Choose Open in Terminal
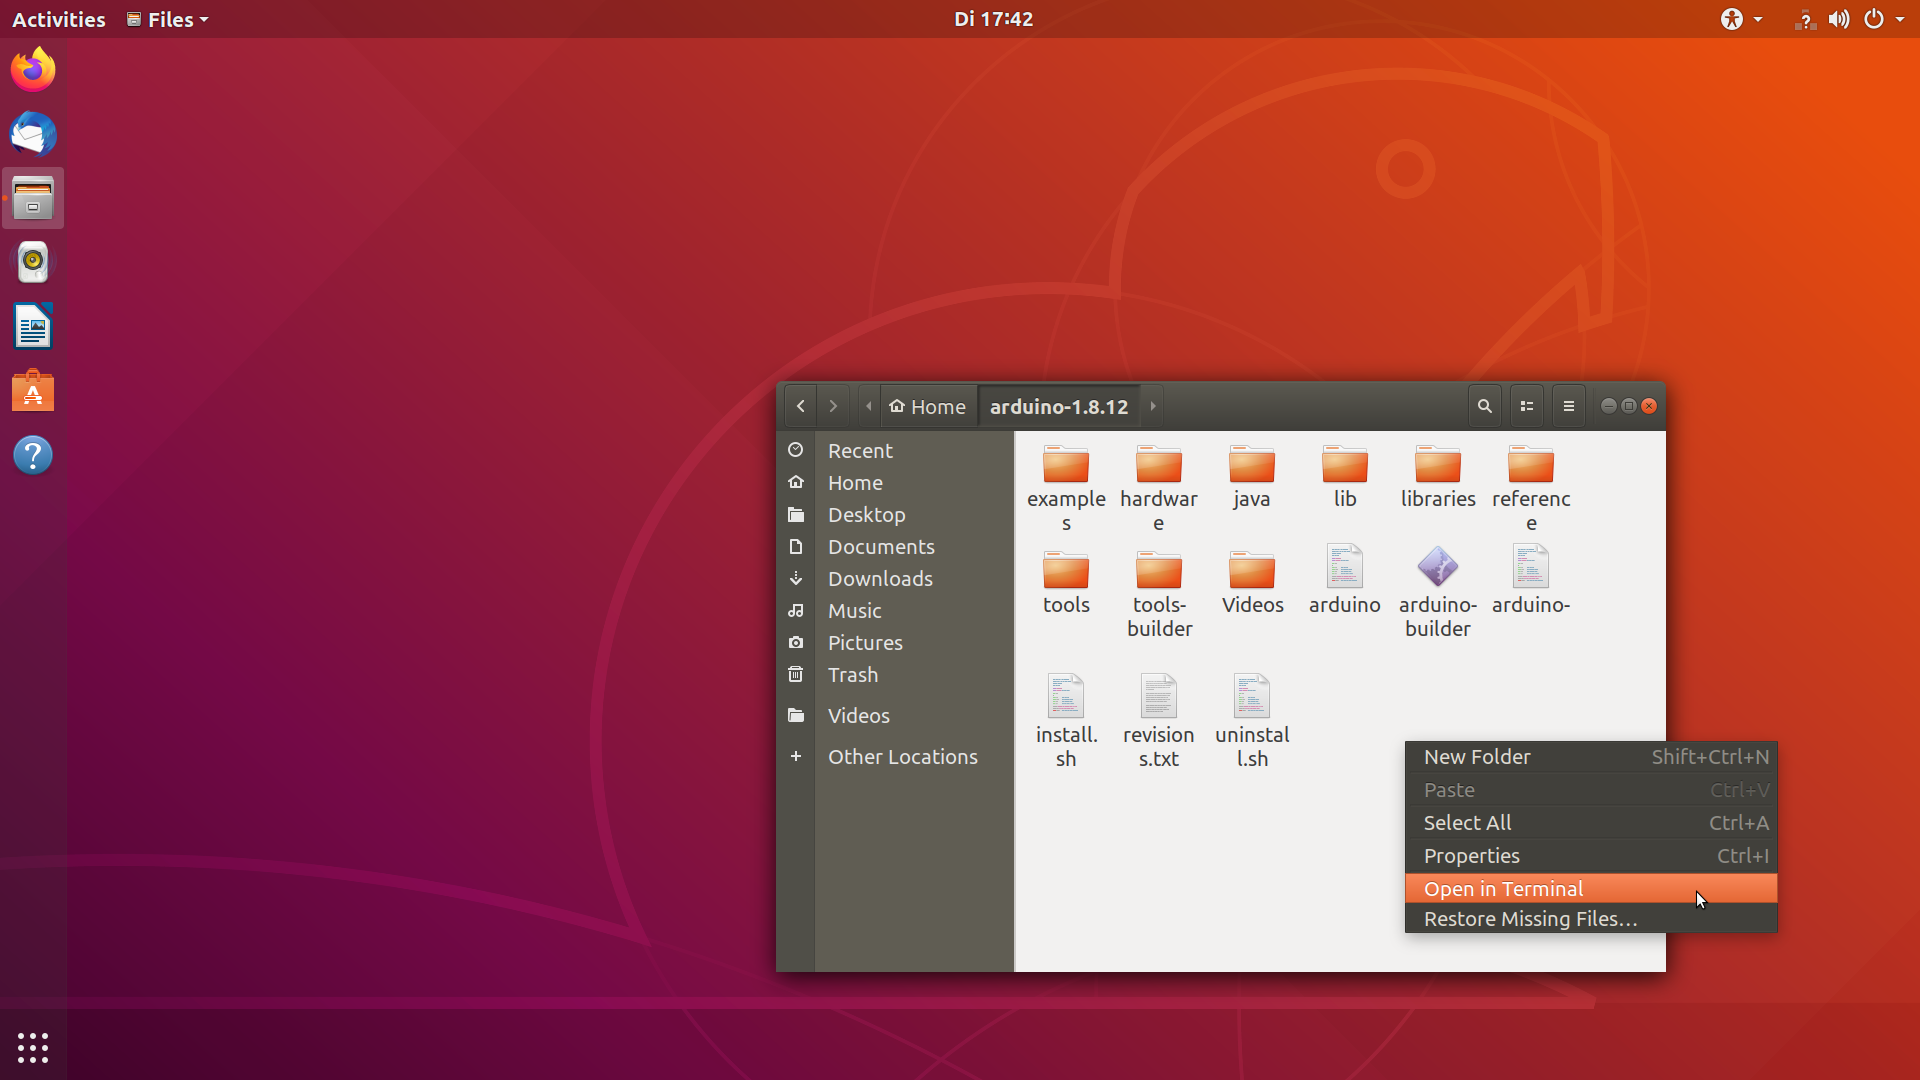 click(x=1591, y=889)
